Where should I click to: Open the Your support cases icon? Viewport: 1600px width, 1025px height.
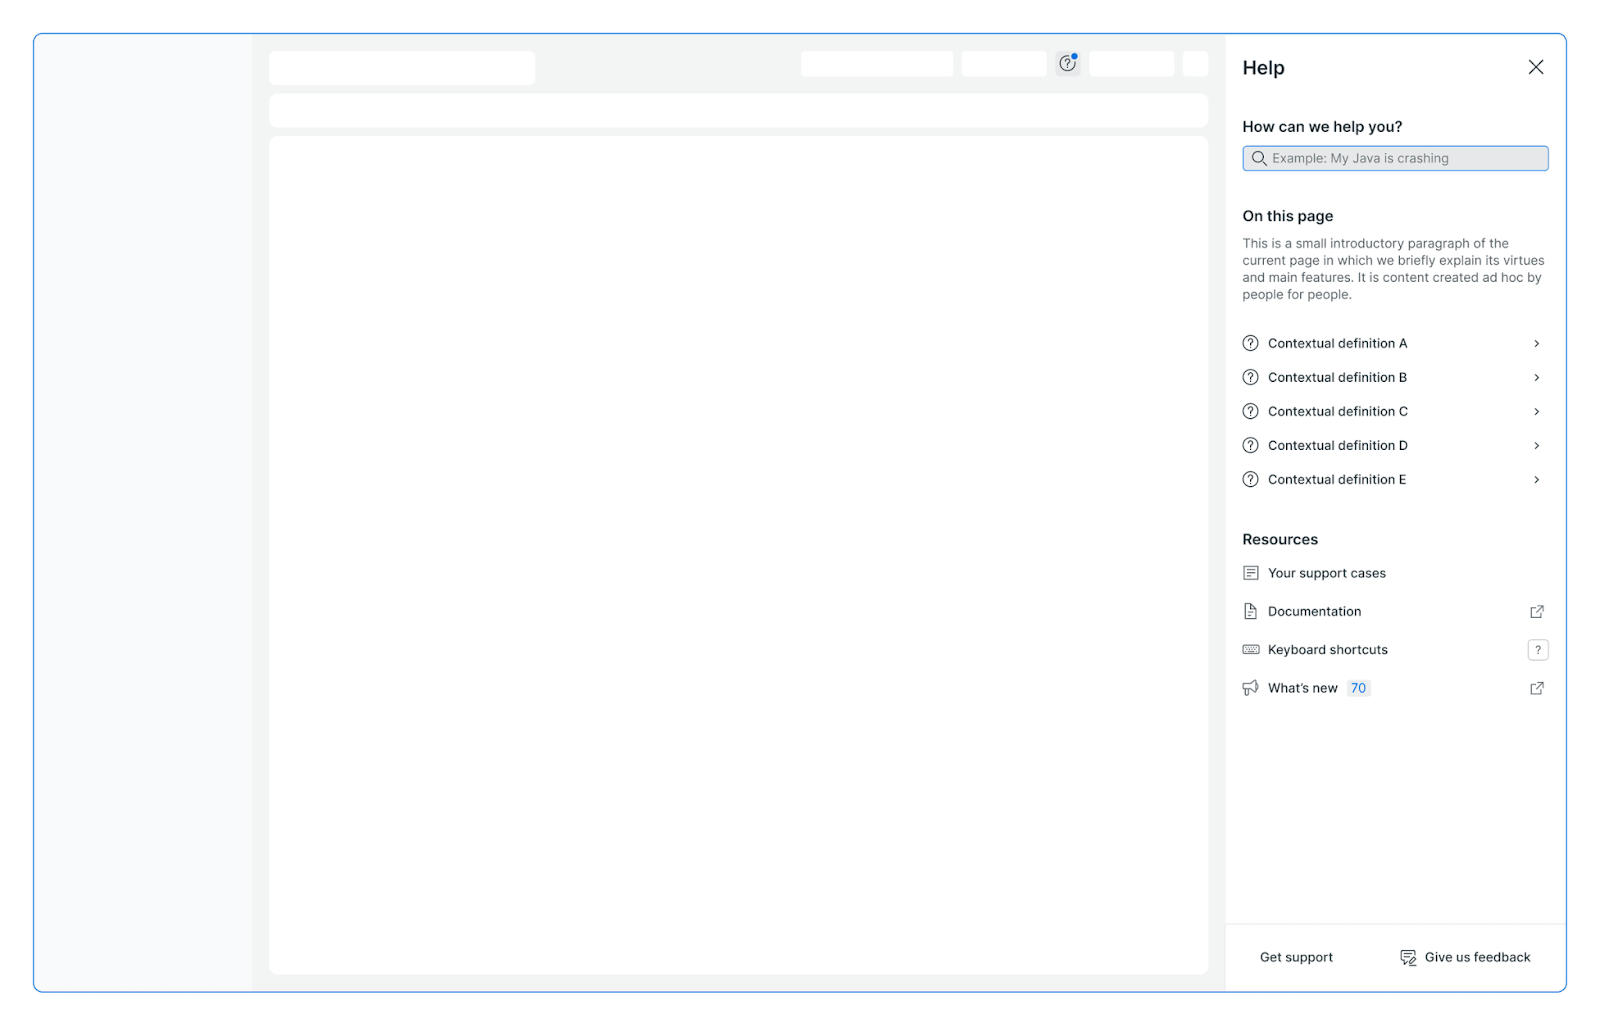[1250, 572]
